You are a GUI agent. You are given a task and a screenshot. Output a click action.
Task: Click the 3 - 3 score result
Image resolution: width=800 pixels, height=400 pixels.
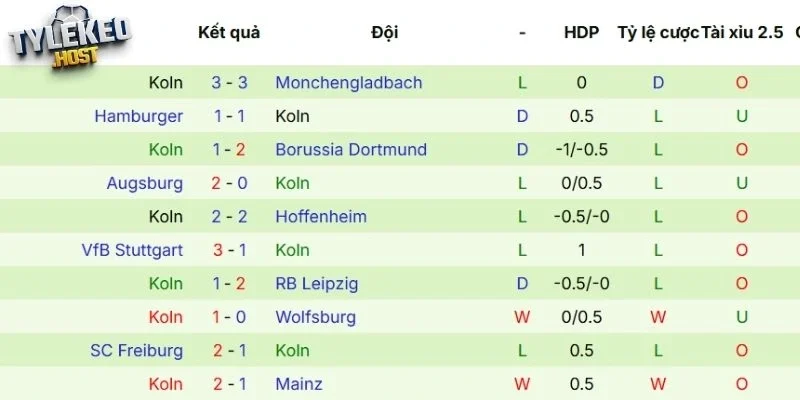[229, 83]
